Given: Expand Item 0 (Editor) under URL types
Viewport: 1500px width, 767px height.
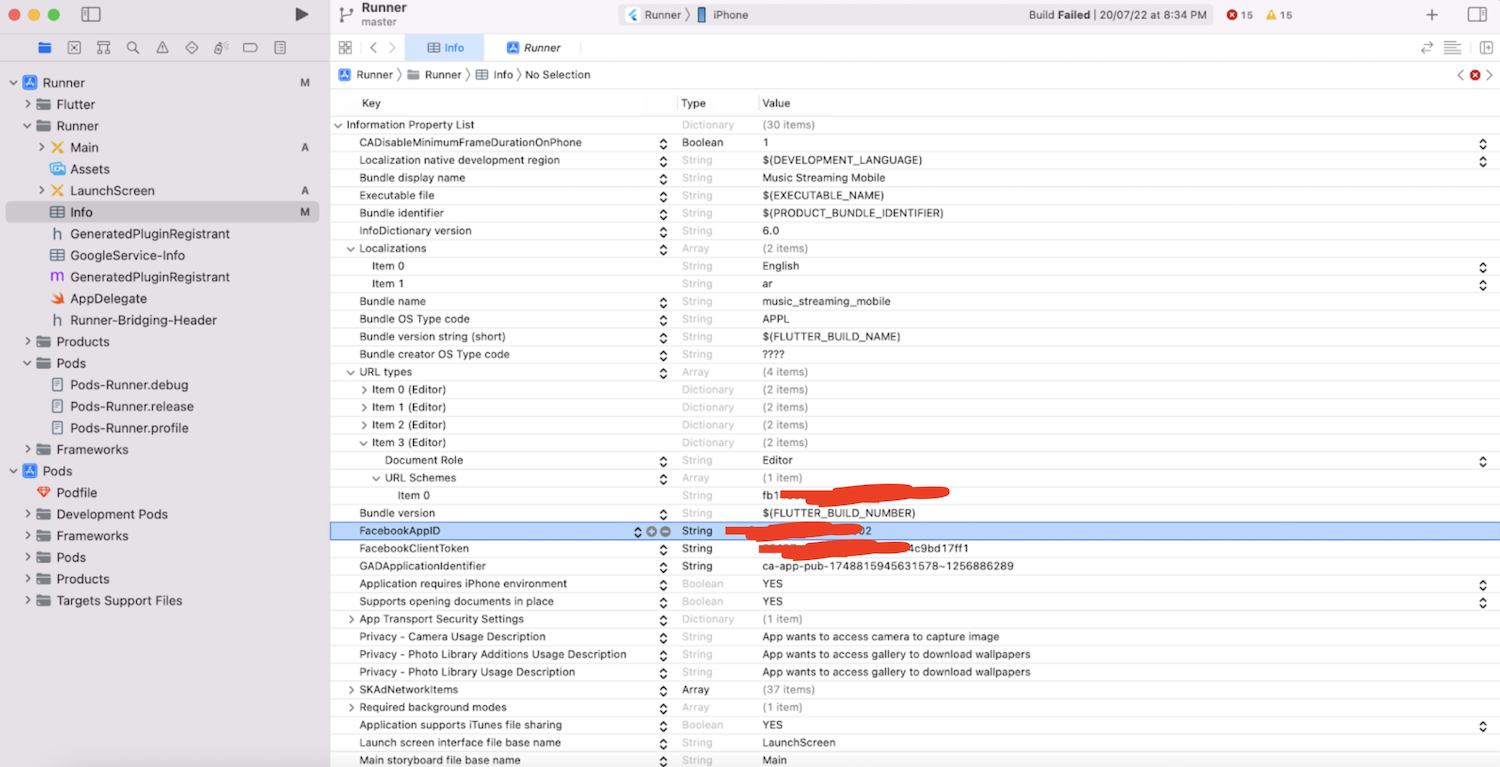Looking at the screenshot, I should tap(364, 390).
